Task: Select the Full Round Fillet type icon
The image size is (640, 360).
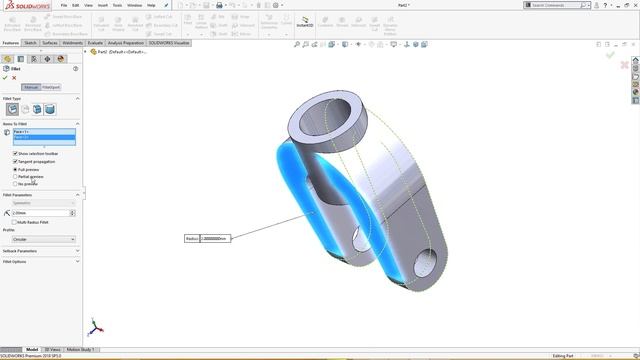Action: pos(50,109)
